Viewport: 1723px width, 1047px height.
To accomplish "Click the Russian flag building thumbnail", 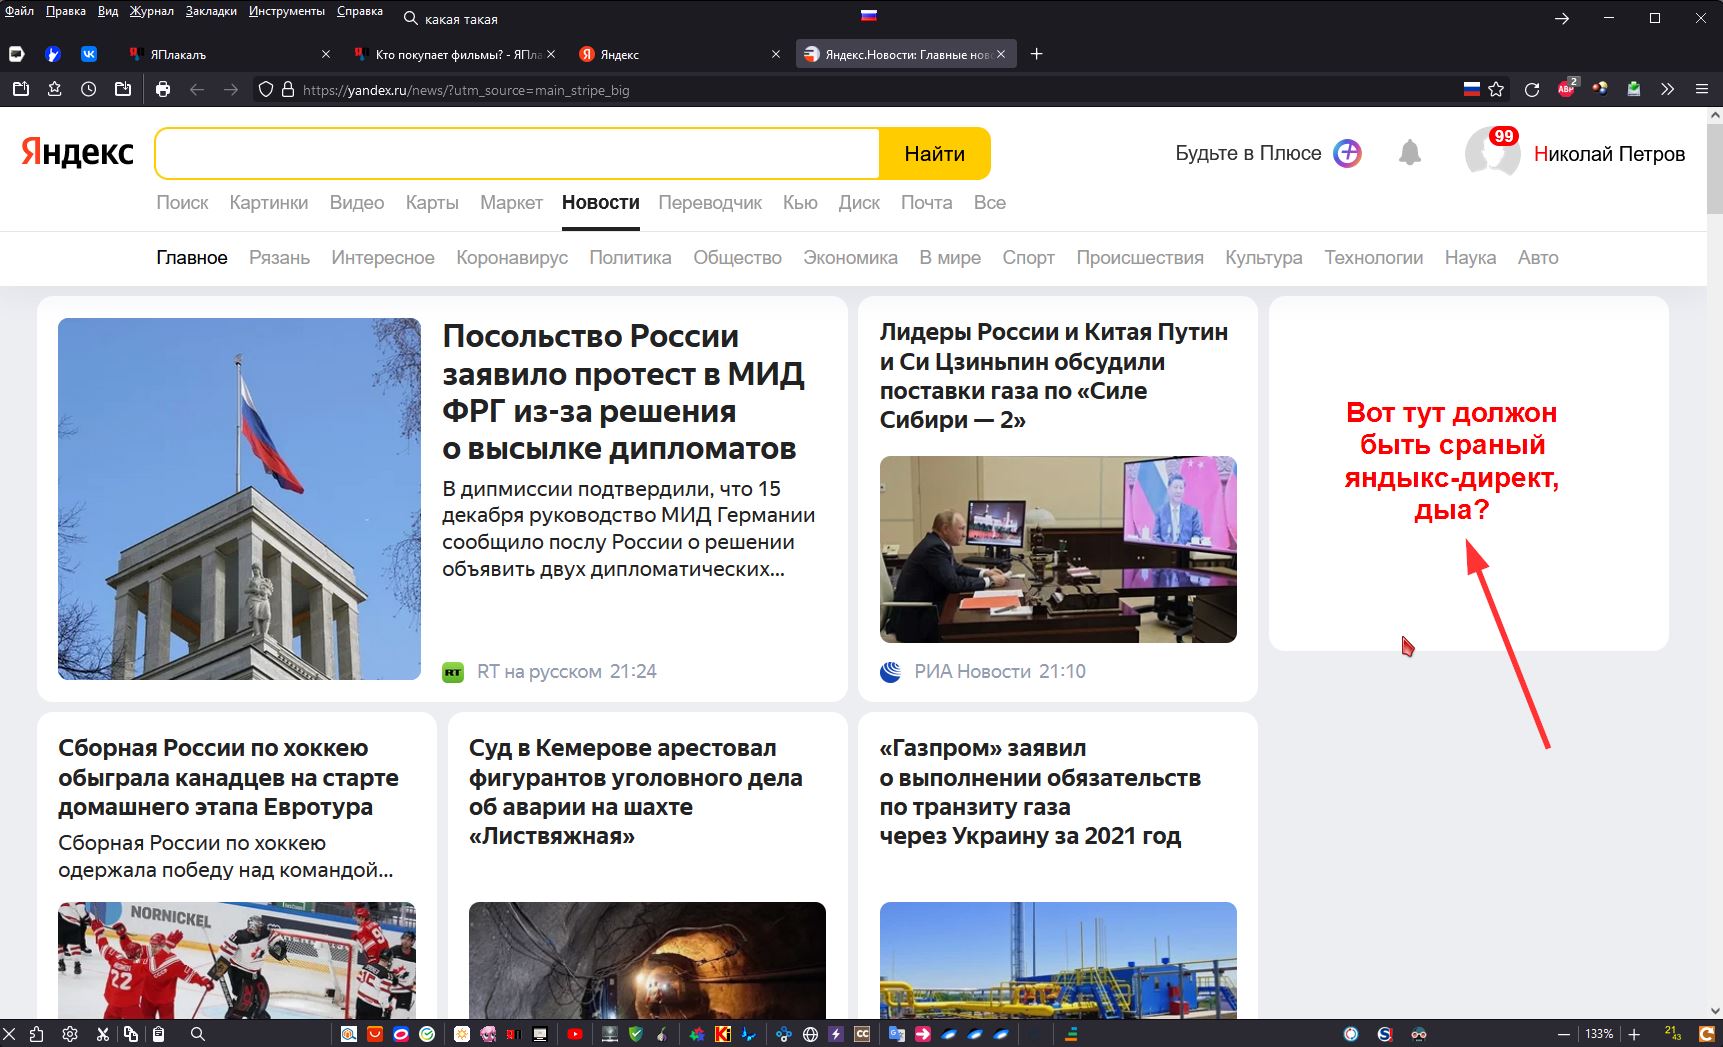I will pyautogui.click(x=239, y=499).
